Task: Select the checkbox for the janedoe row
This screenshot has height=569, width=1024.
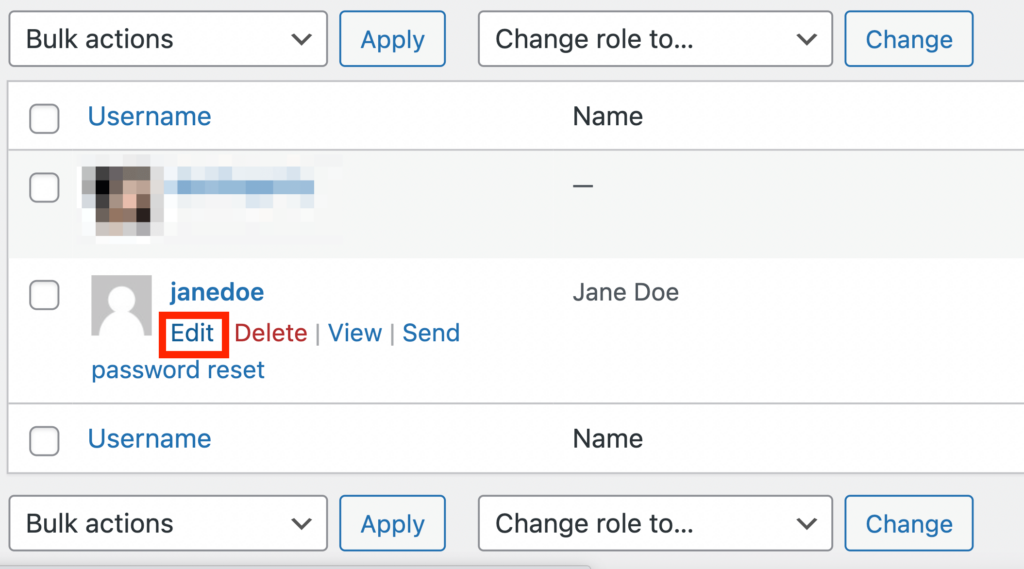Action: (x=44, y=295)
